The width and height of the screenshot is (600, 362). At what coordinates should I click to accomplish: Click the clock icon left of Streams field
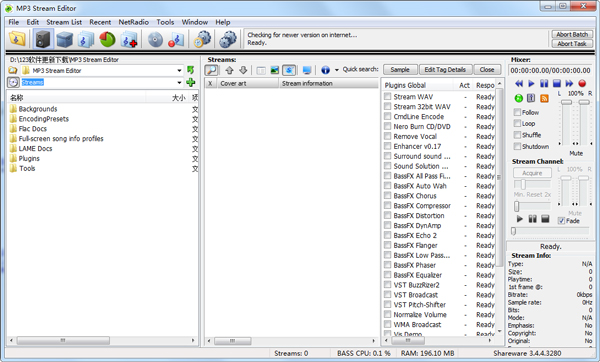click(x=13, y=82)
